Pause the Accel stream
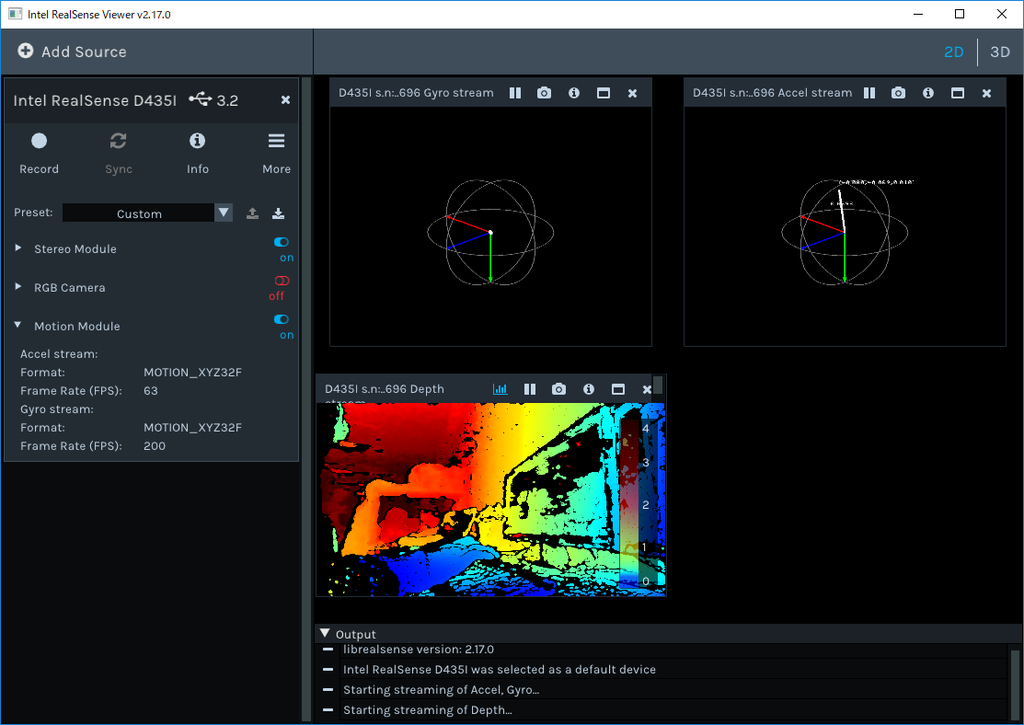The height and width of the screenshot is (725, 1024). 869,93
